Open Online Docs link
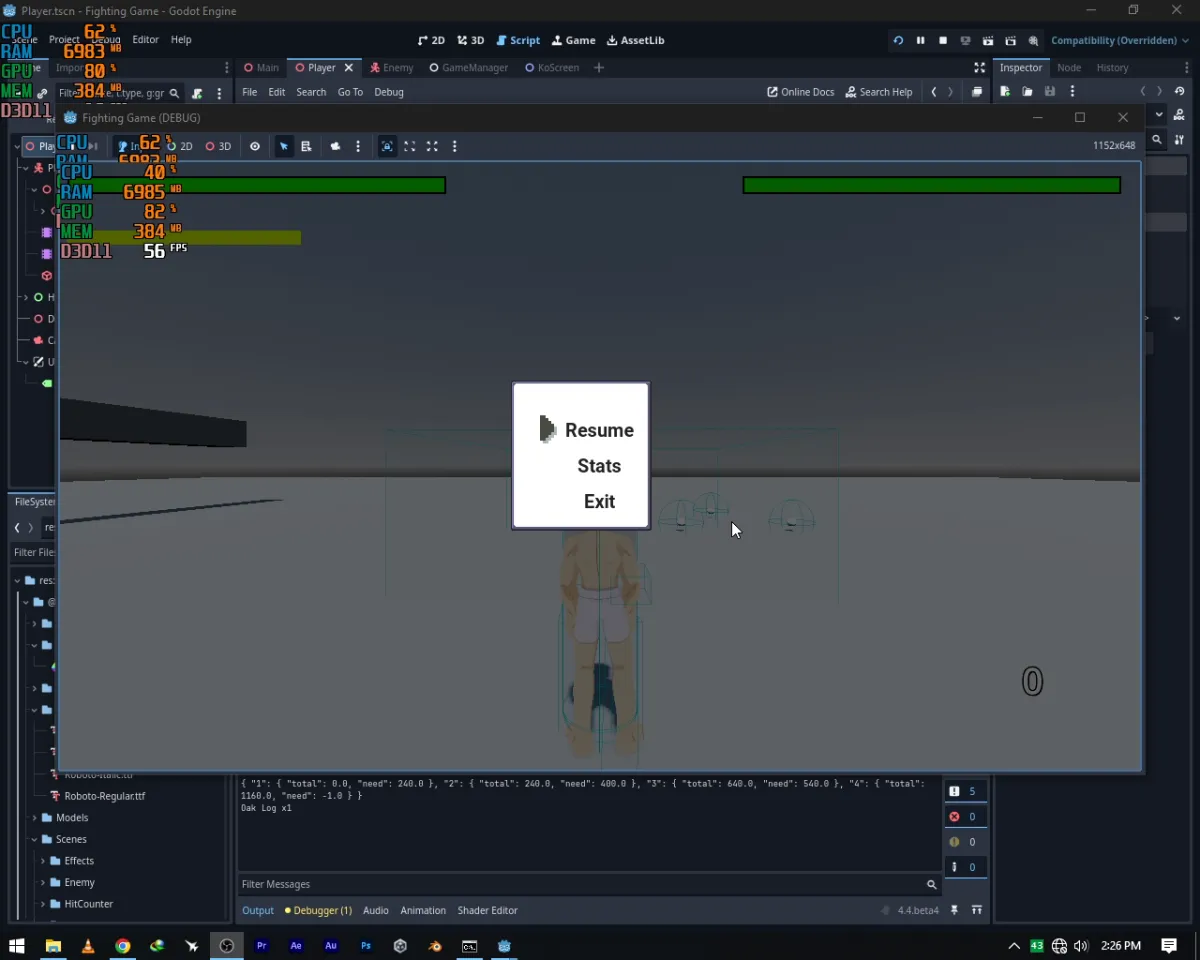This screenshot has width=1200, height=960. tap(800, 92)
